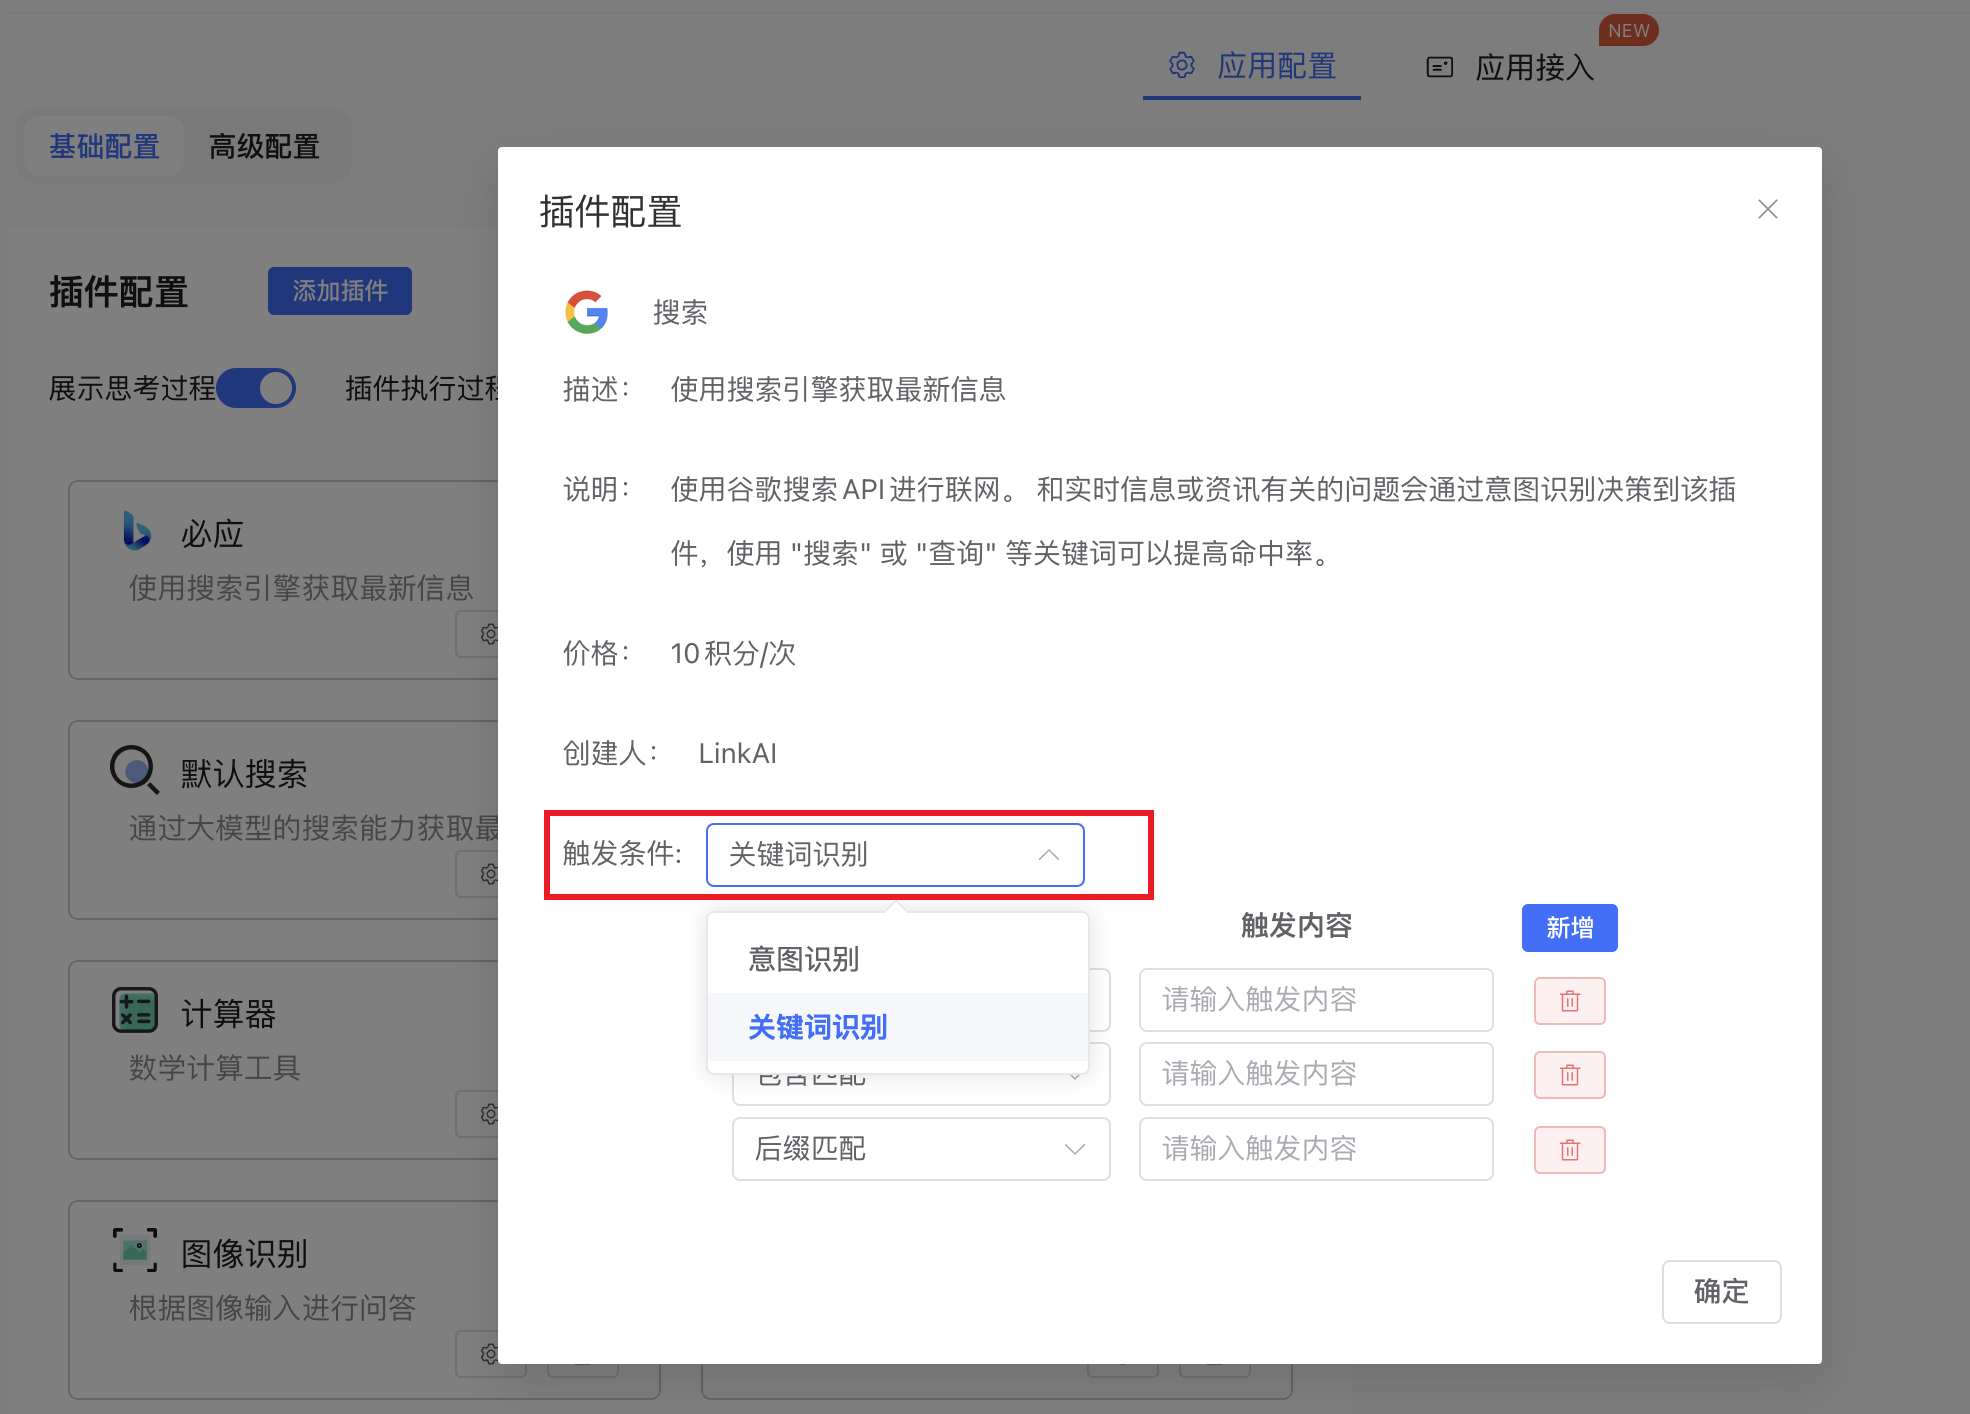Click the card icon beside 应用接入
This screenshot has height=1414, width=1970.
(x=1439, y=67)
